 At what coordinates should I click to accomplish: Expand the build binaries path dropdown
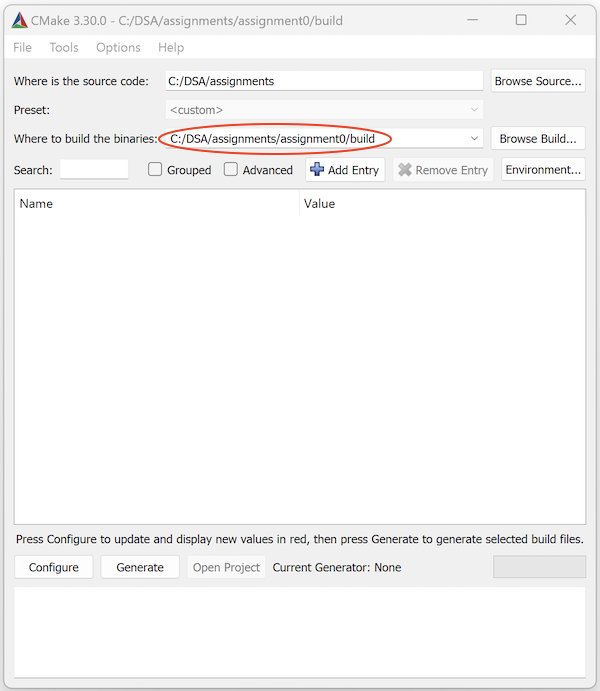(x=474, y=139)
